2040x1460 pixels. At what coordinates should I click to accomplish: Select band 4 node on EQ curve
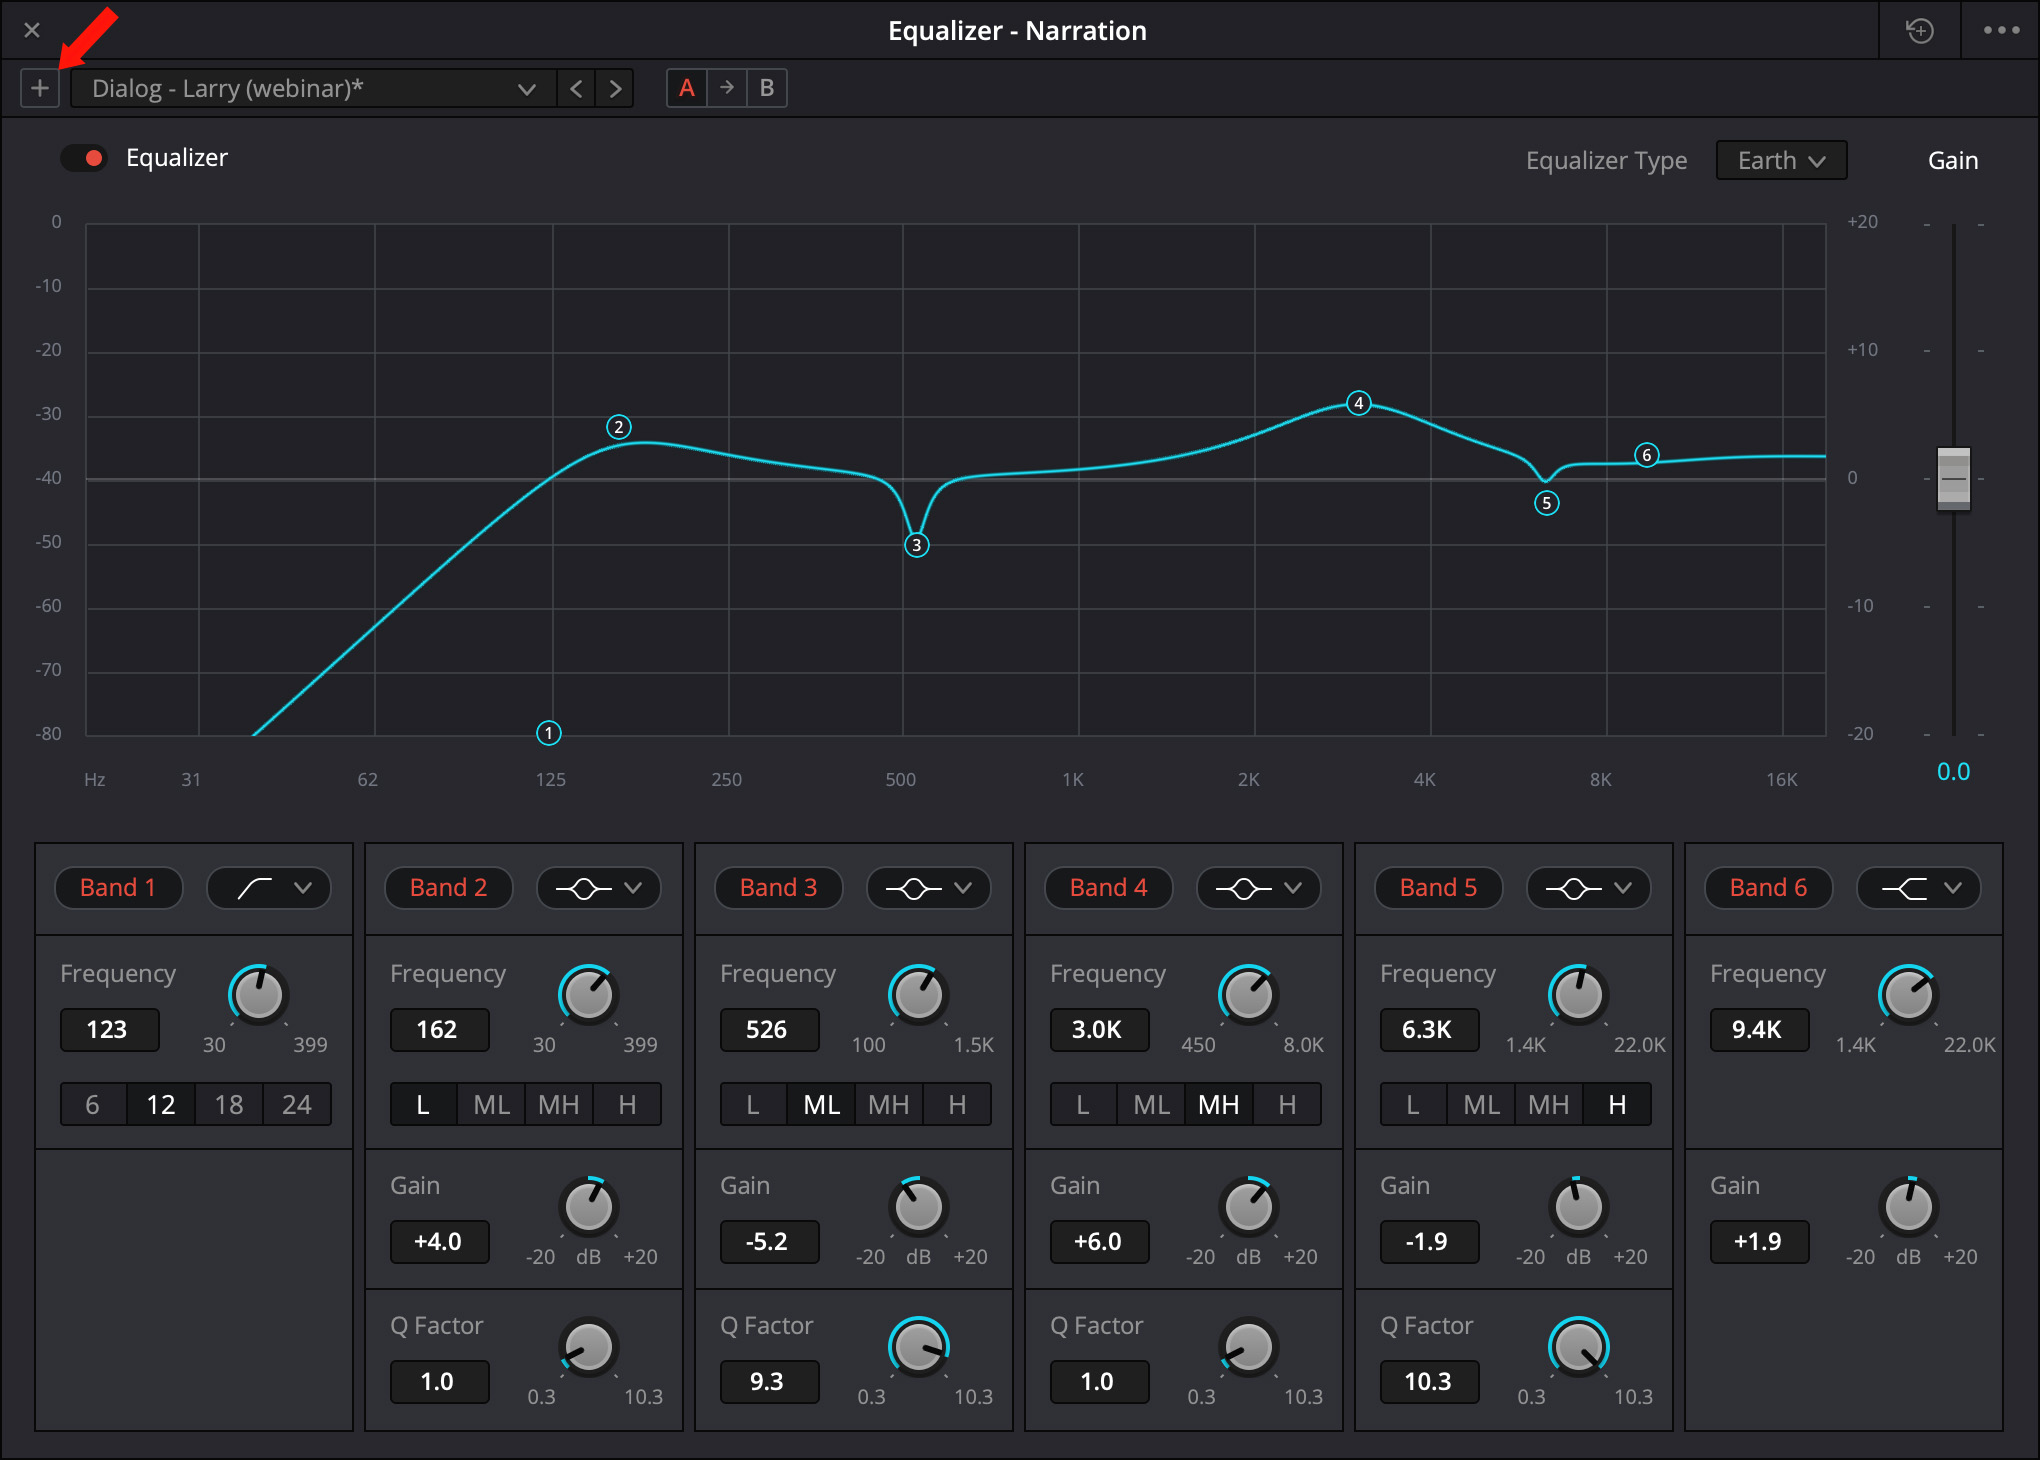[x=1358, y=403]
